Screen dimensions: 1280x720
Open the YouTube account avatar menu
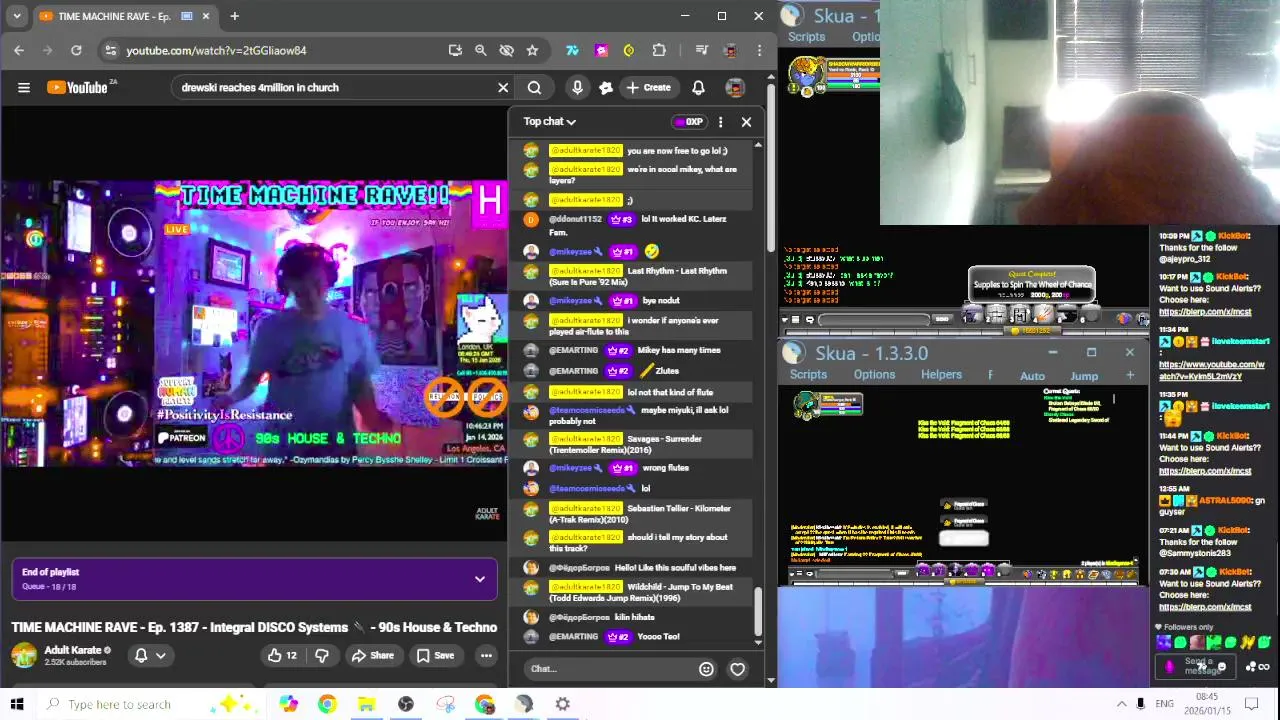[x=735, y=88]
